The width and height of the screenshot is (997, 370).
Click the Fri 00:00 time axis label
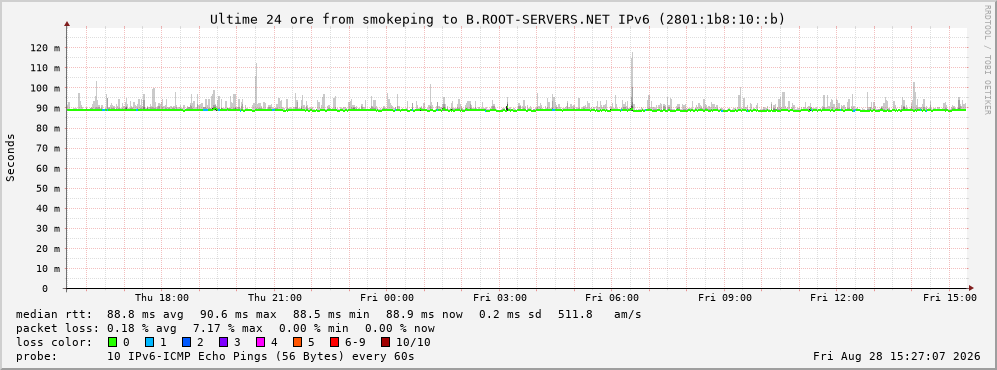point(387,298)
